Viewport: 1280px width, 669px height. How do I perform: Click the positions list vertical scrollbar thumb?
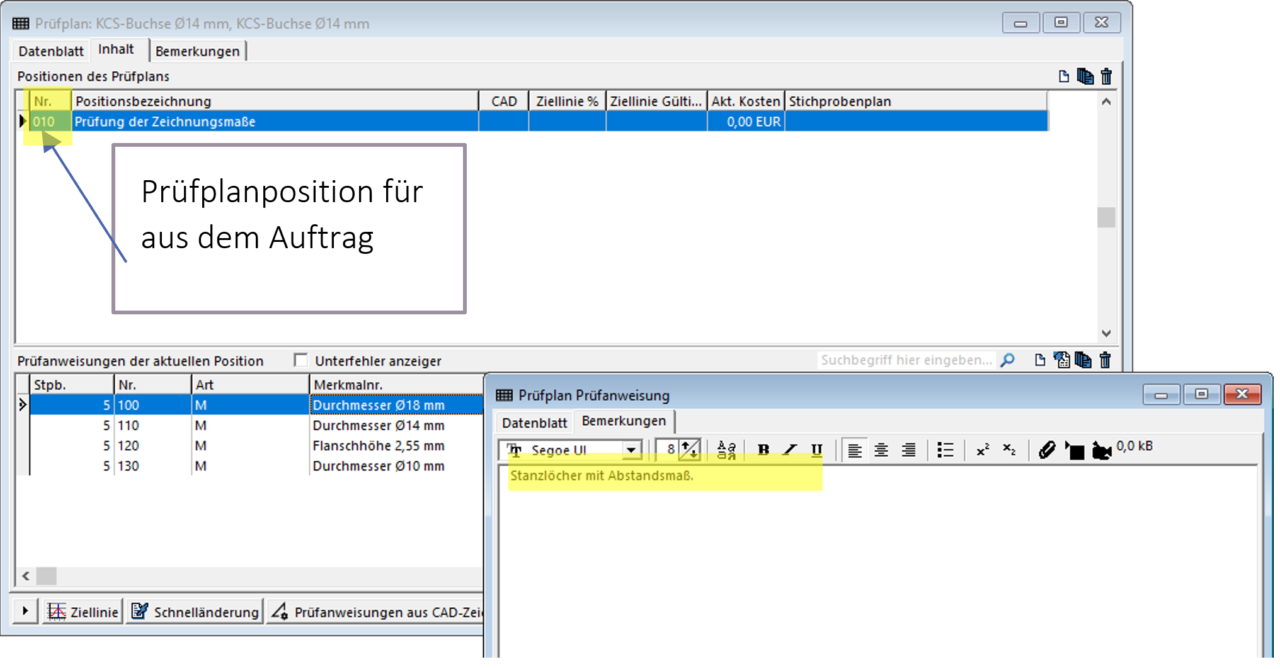(1105, 217)
